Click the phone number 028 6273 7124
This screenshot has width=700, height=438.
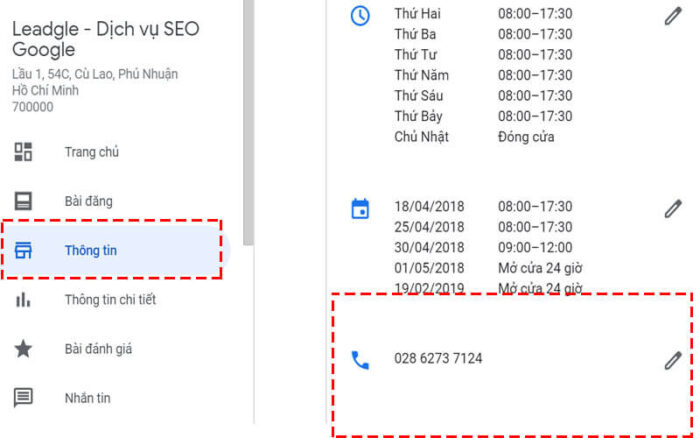438,358
